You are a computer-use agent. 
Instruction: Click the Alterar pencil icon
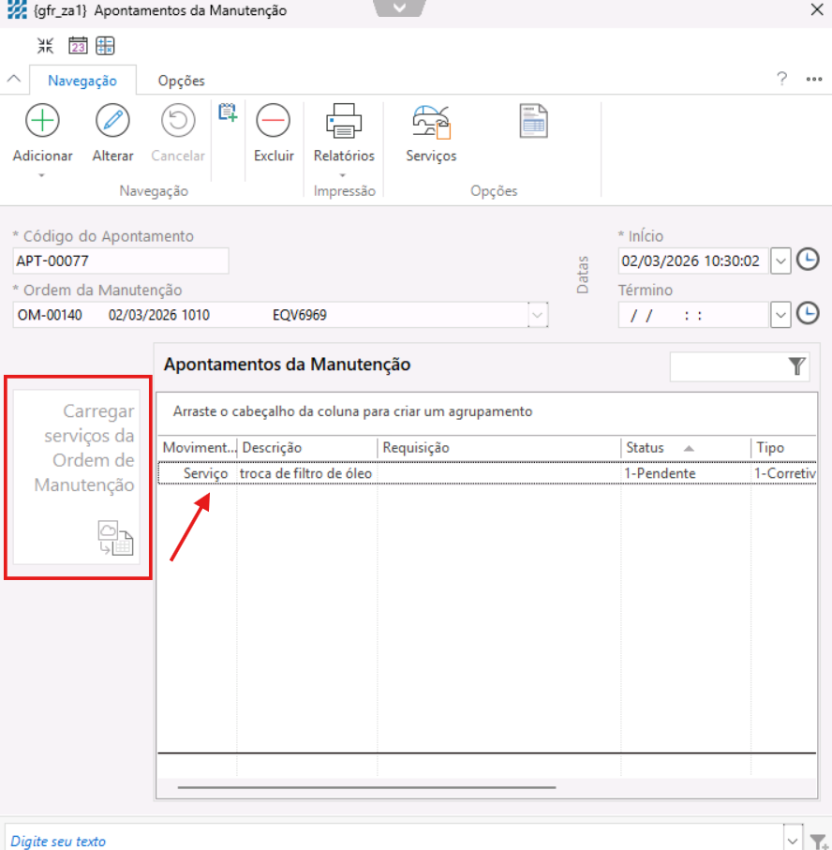(x=112, y=121)
